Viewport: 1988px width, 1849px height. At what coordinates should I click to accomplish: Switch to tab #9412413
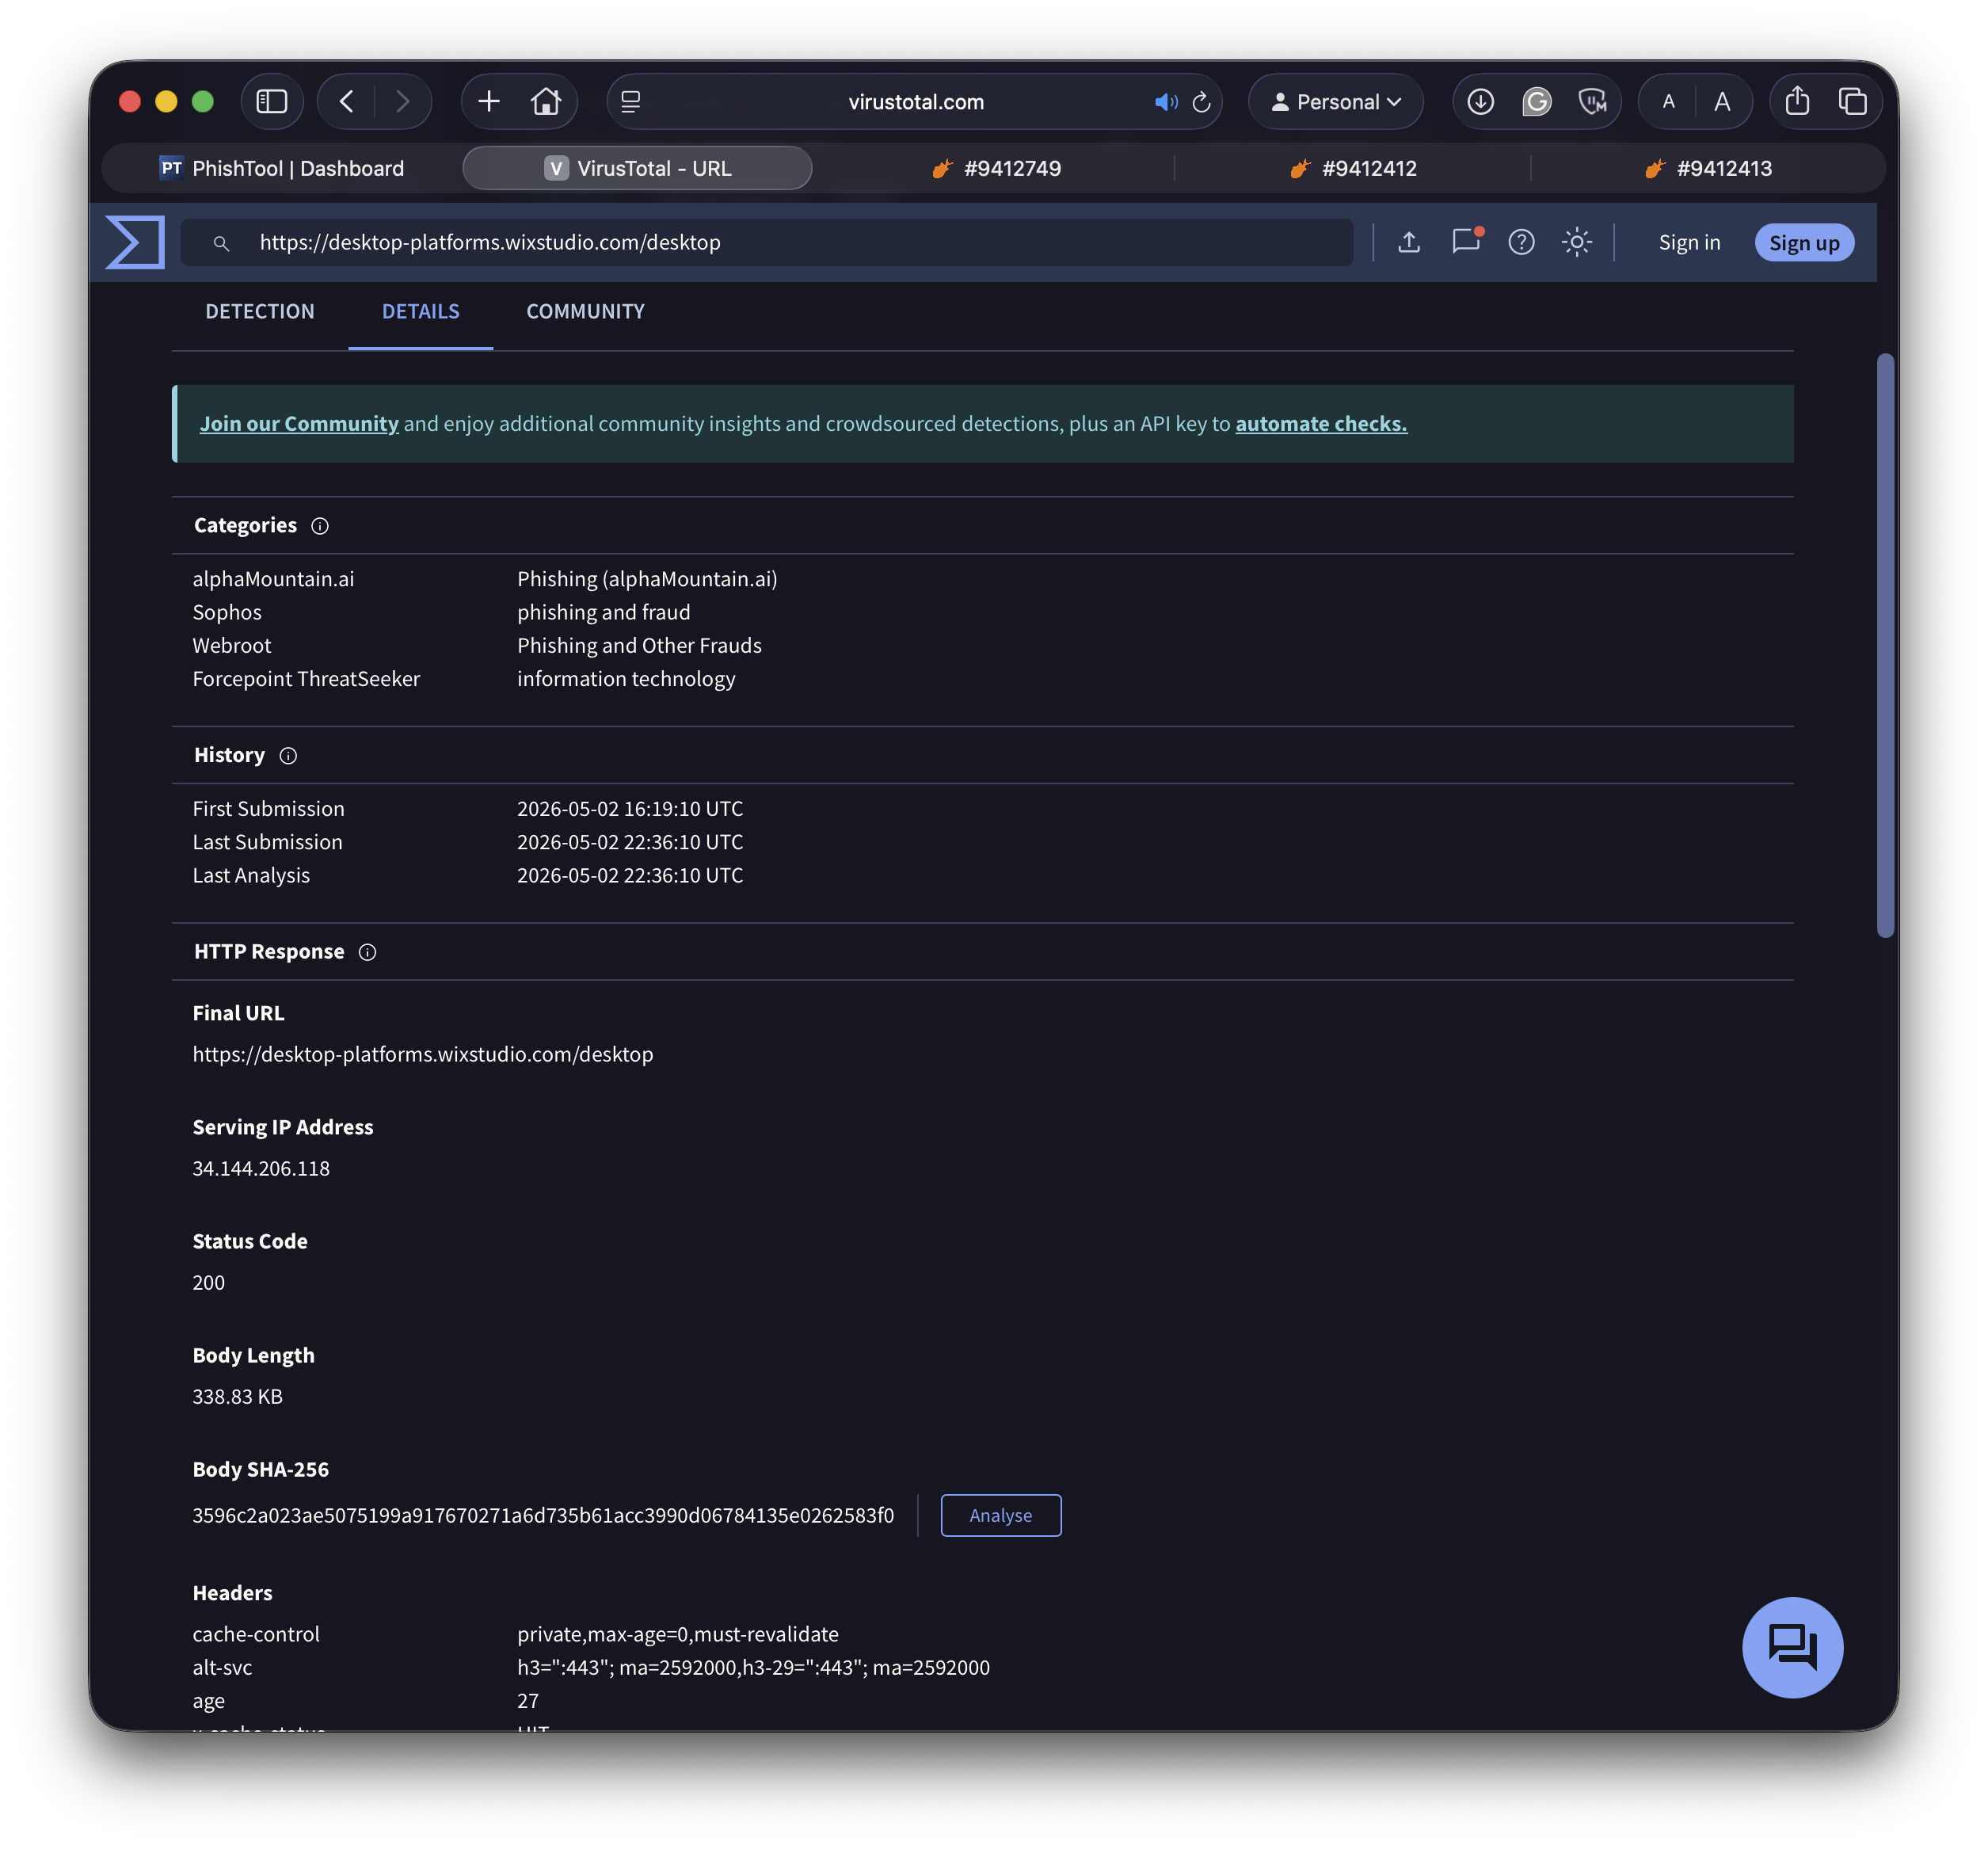1708,168
